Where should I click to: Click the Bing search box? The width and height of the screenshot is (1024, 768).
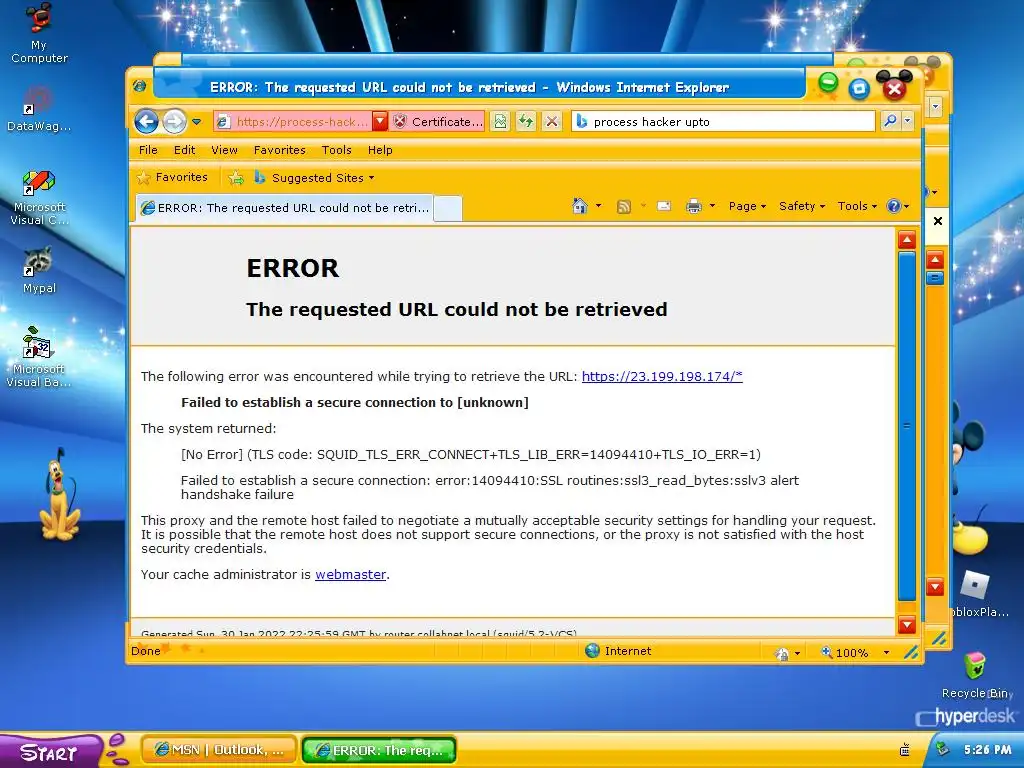tap(723, 121)
